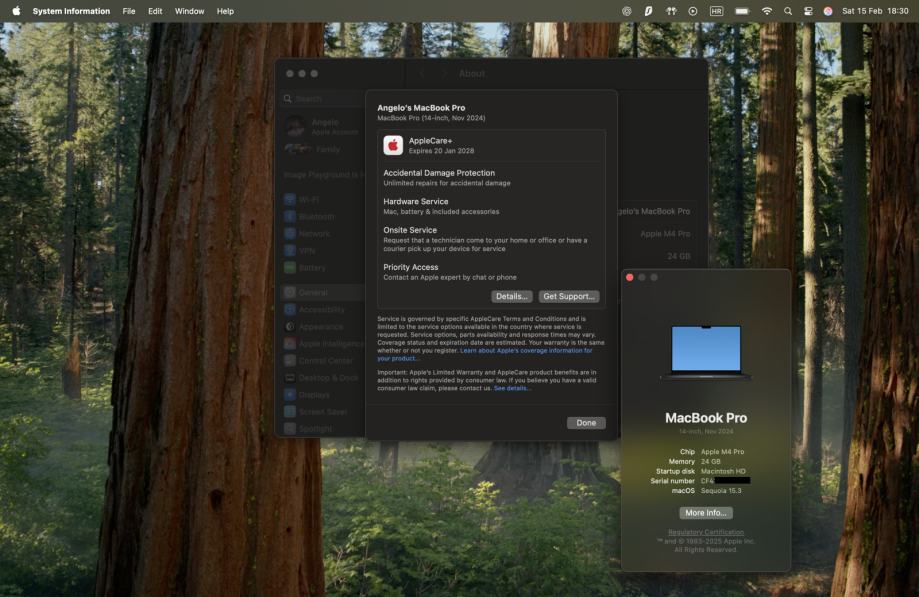This screenshot has width=919, height=597.
Task: Click the Siri menu bar icon
Action: (x=828, y=11)
